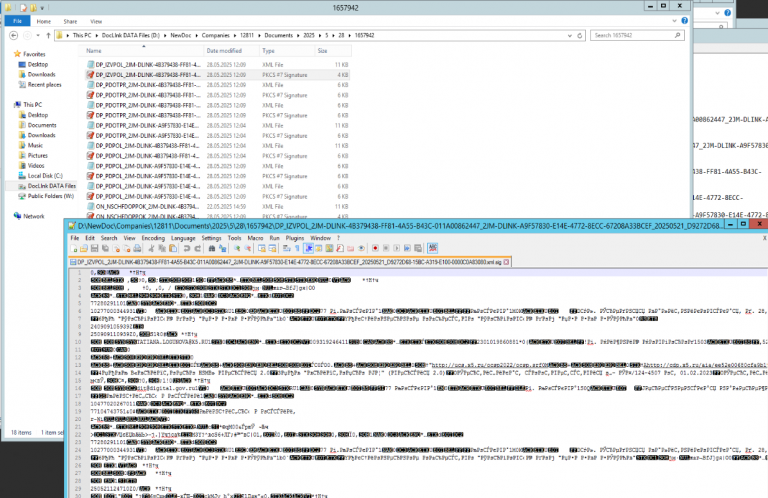This screenshot has height=498, width=768.
Task: Expand the address bar history dropdown in Explorer
Action: [570, 35]
